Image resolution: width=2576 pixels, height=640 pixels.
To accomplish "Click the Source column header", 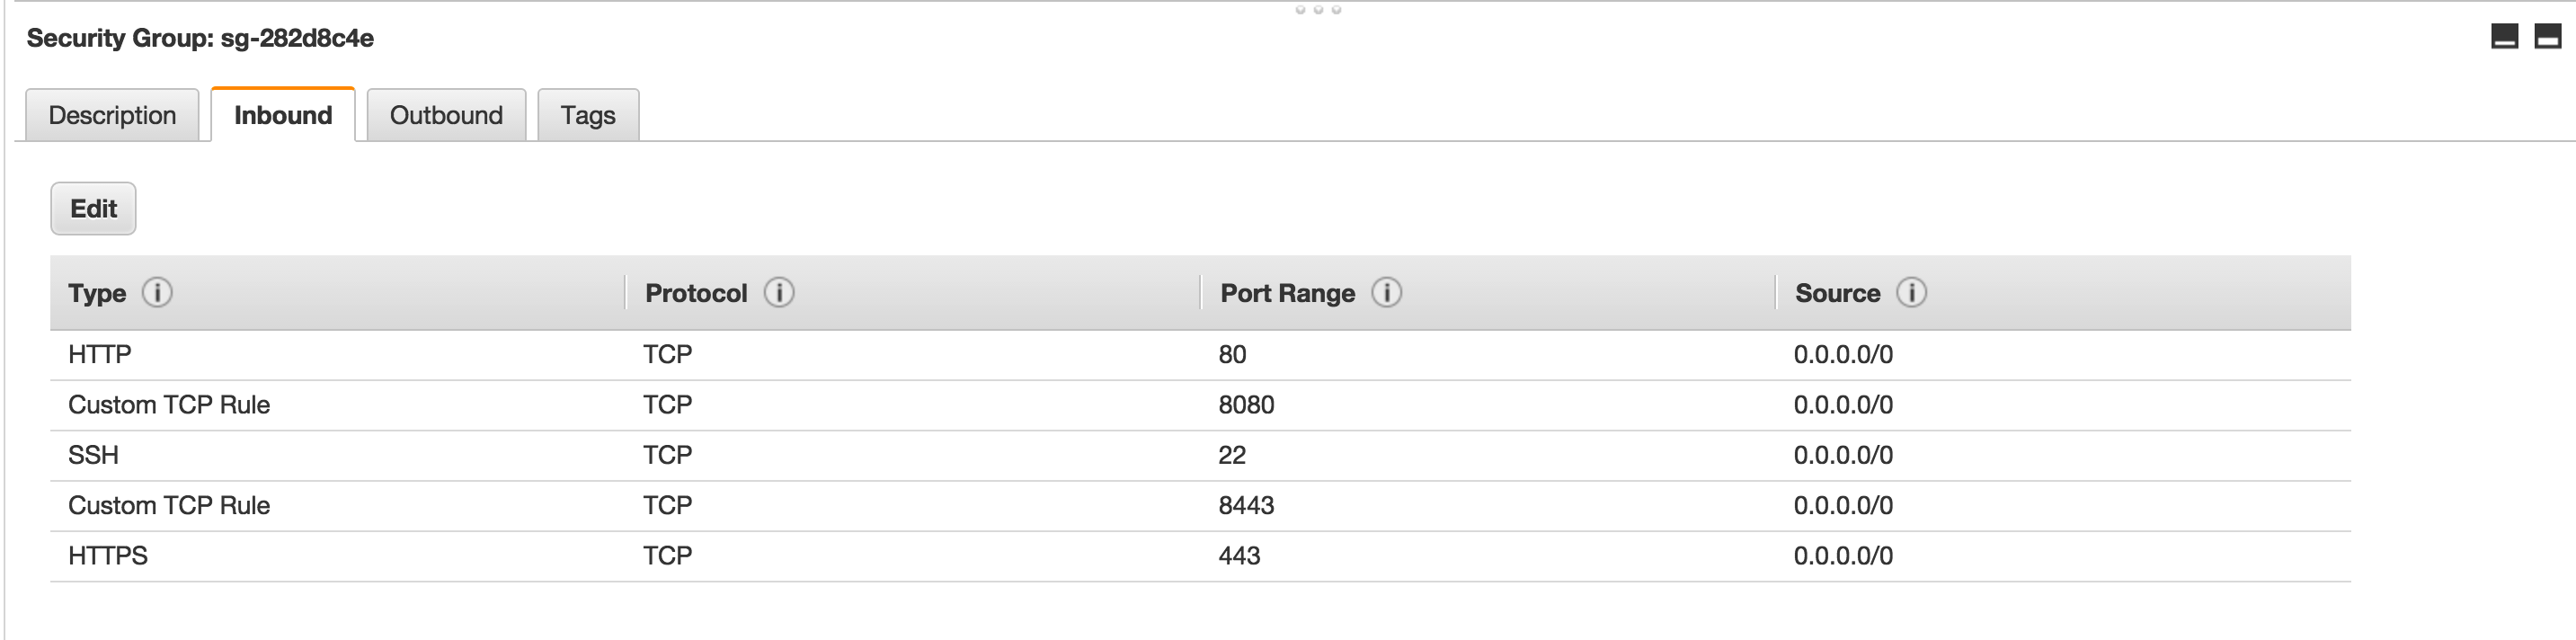I will [x=1837, y=293].
